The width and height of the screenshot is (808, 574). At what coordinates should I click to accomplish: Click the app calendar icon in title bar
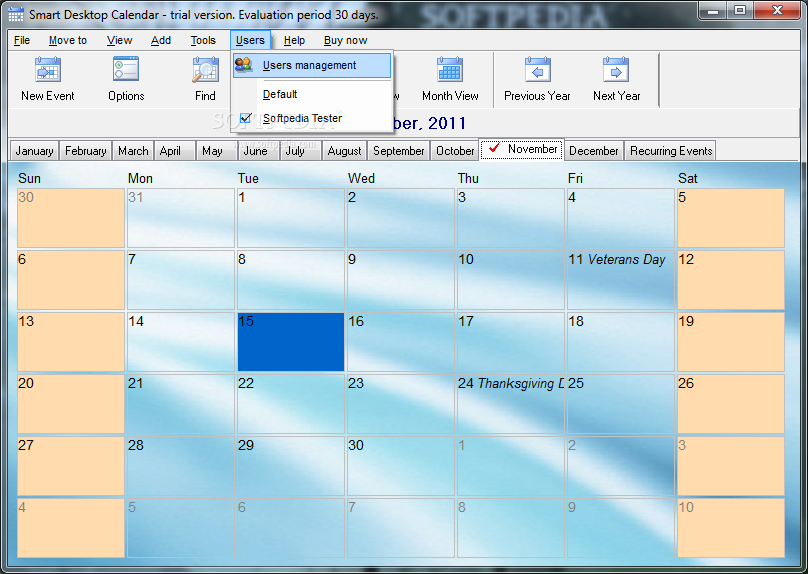point(16,14)
